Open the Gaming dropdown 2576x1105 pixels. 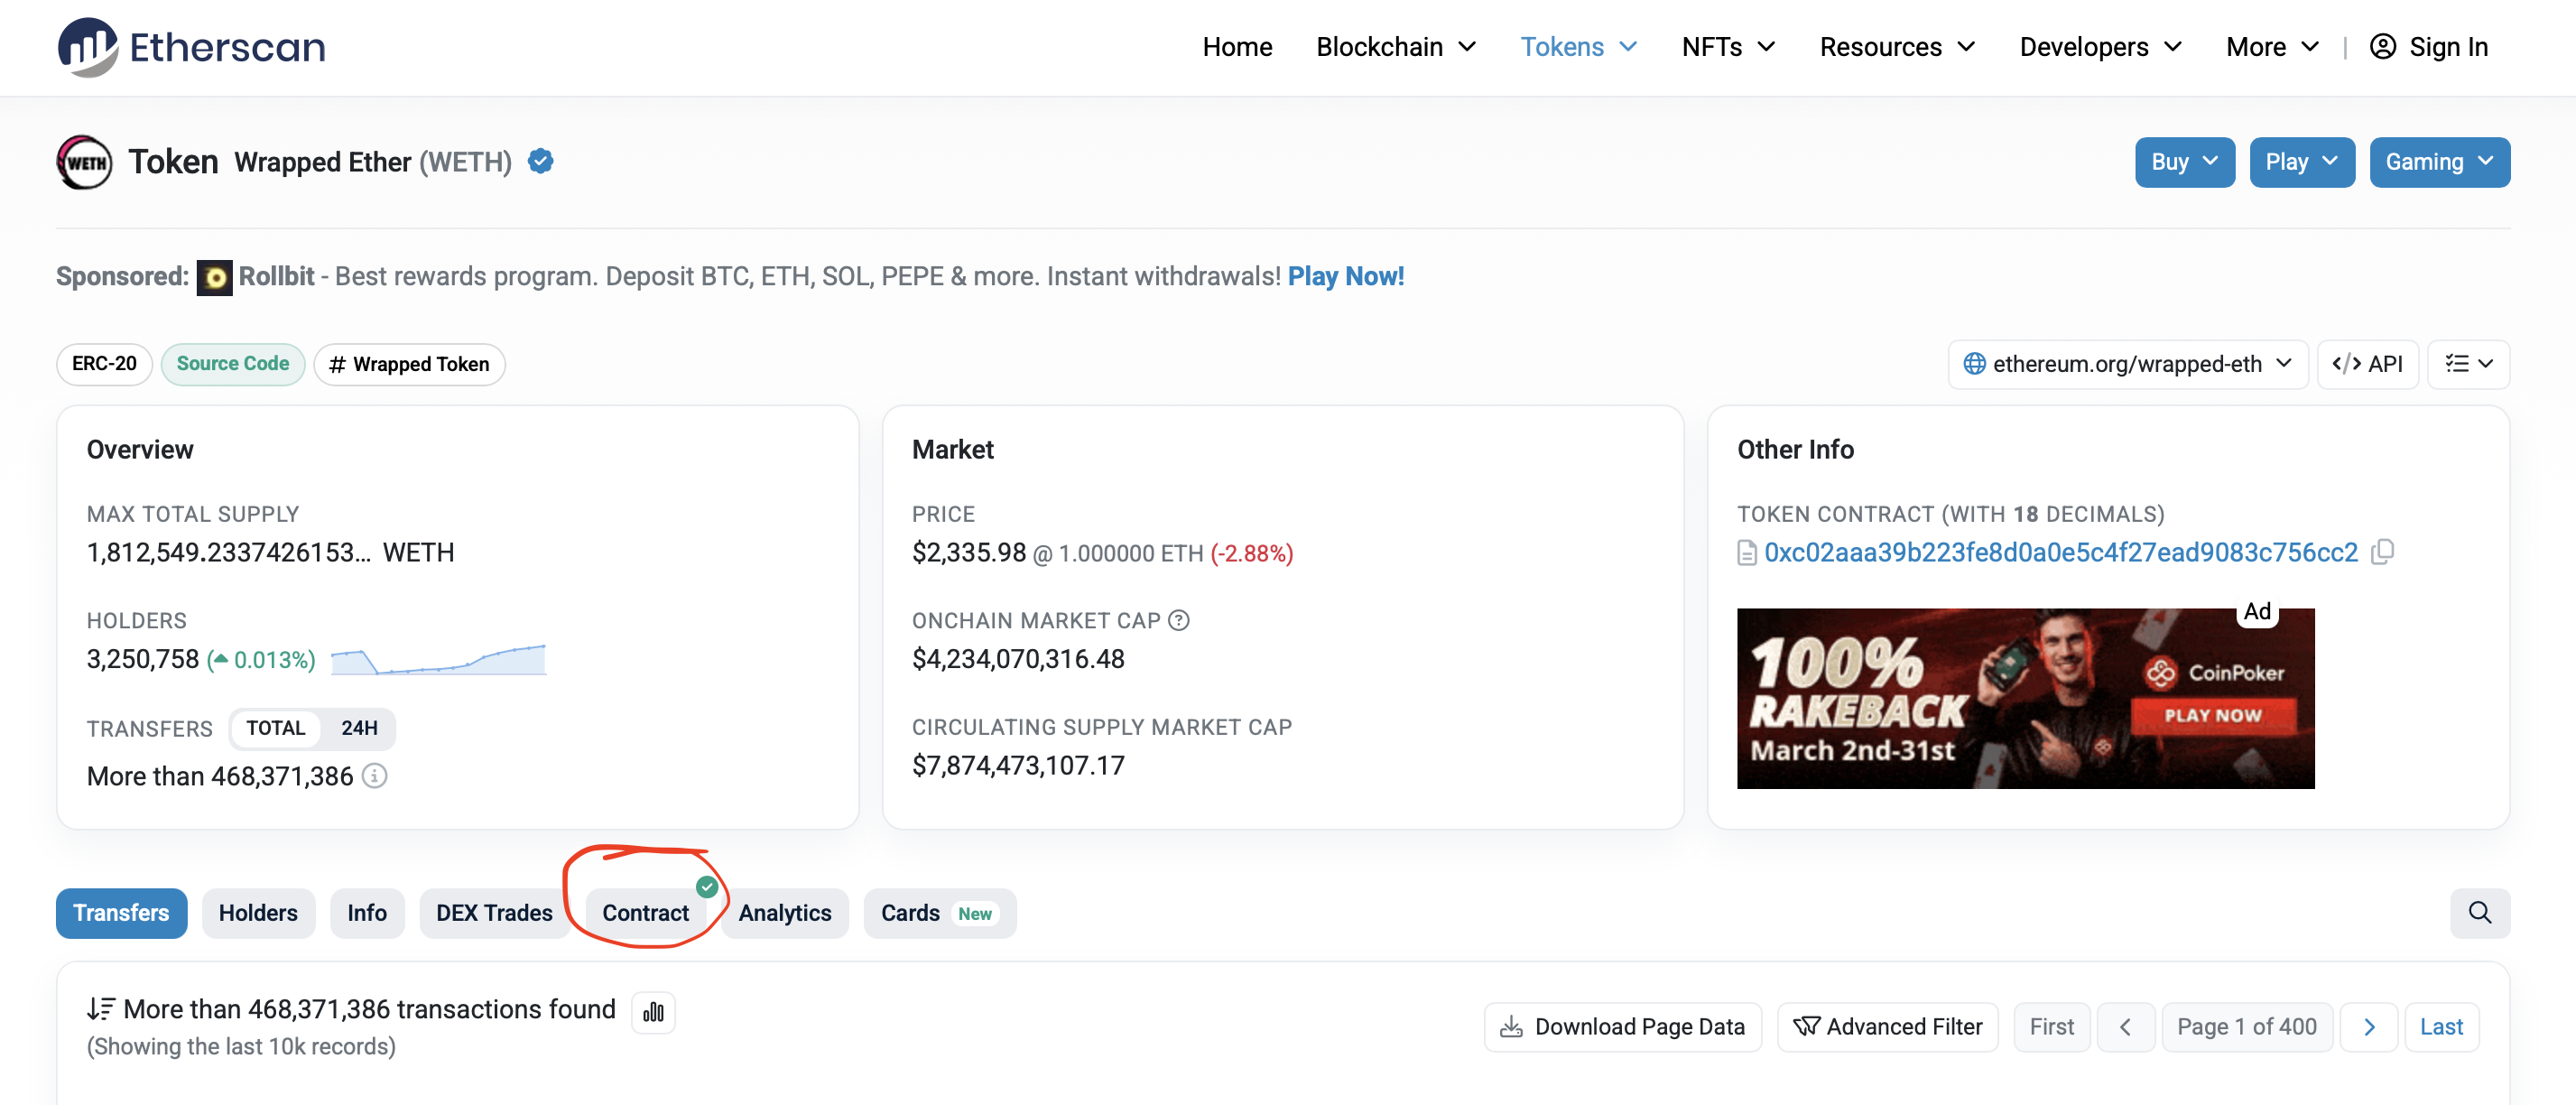pos(2439,162)
